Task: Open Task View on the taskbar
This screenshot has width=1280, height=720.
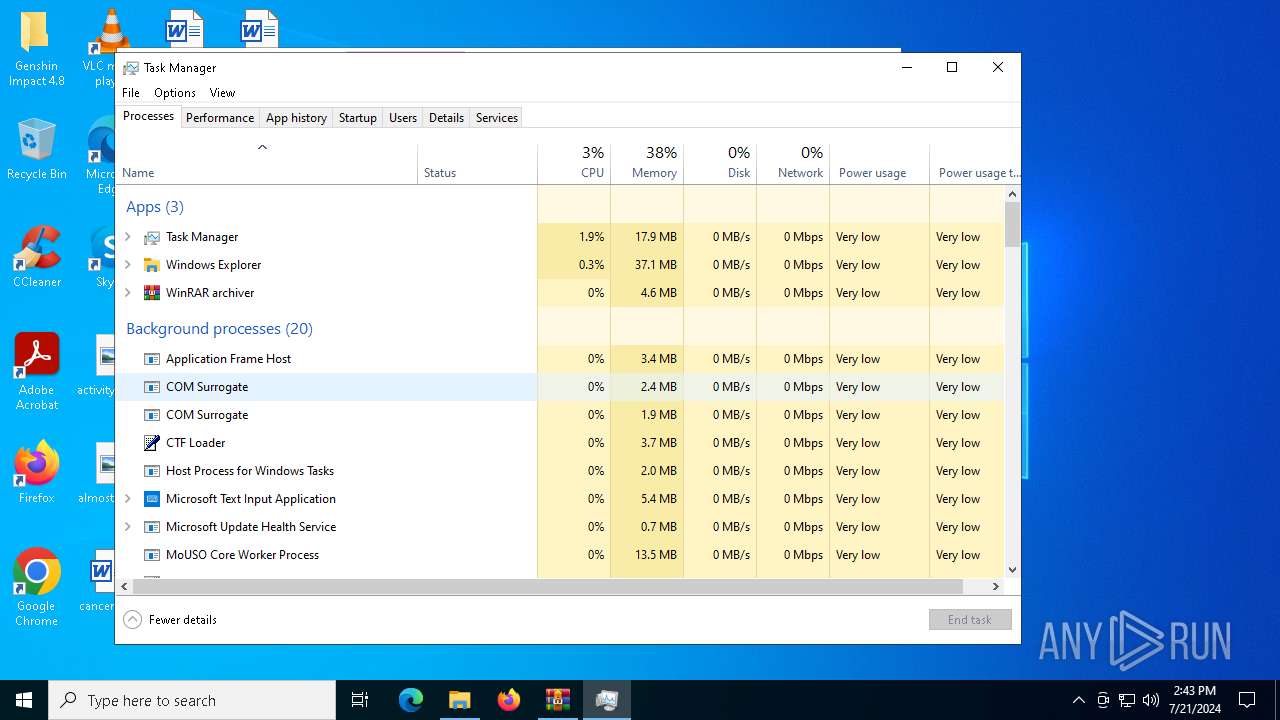Action: 360,700
